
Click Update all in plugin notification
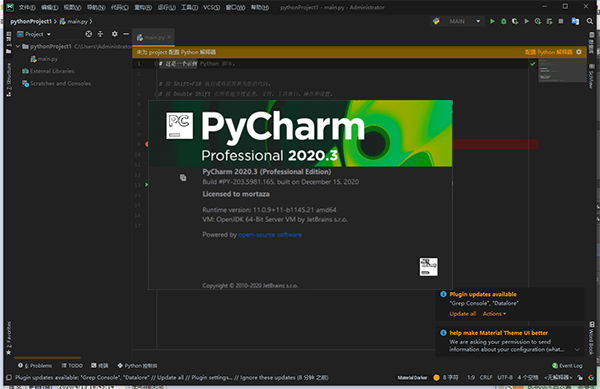(x=463, y=314)
